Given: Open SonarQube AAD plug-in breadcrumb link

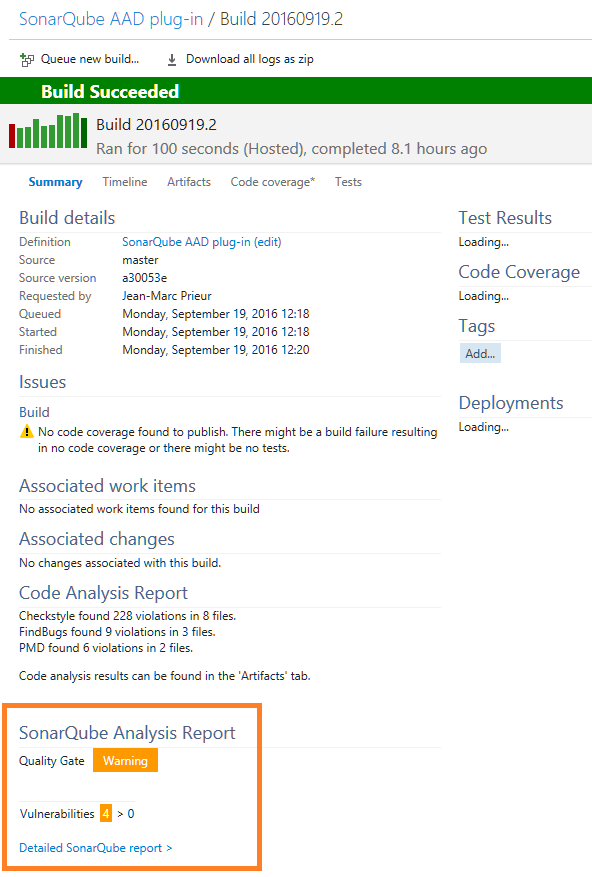Looking at the screenshot, I should pyautogui.click(x=111, y=19).
